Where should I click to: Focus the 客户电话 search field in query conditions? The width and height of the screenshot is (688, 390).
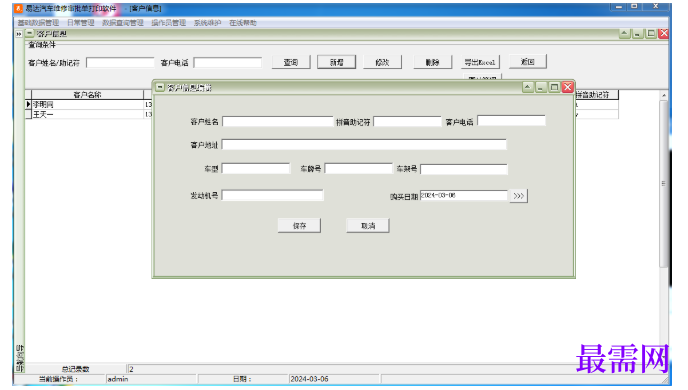[228, 63]
